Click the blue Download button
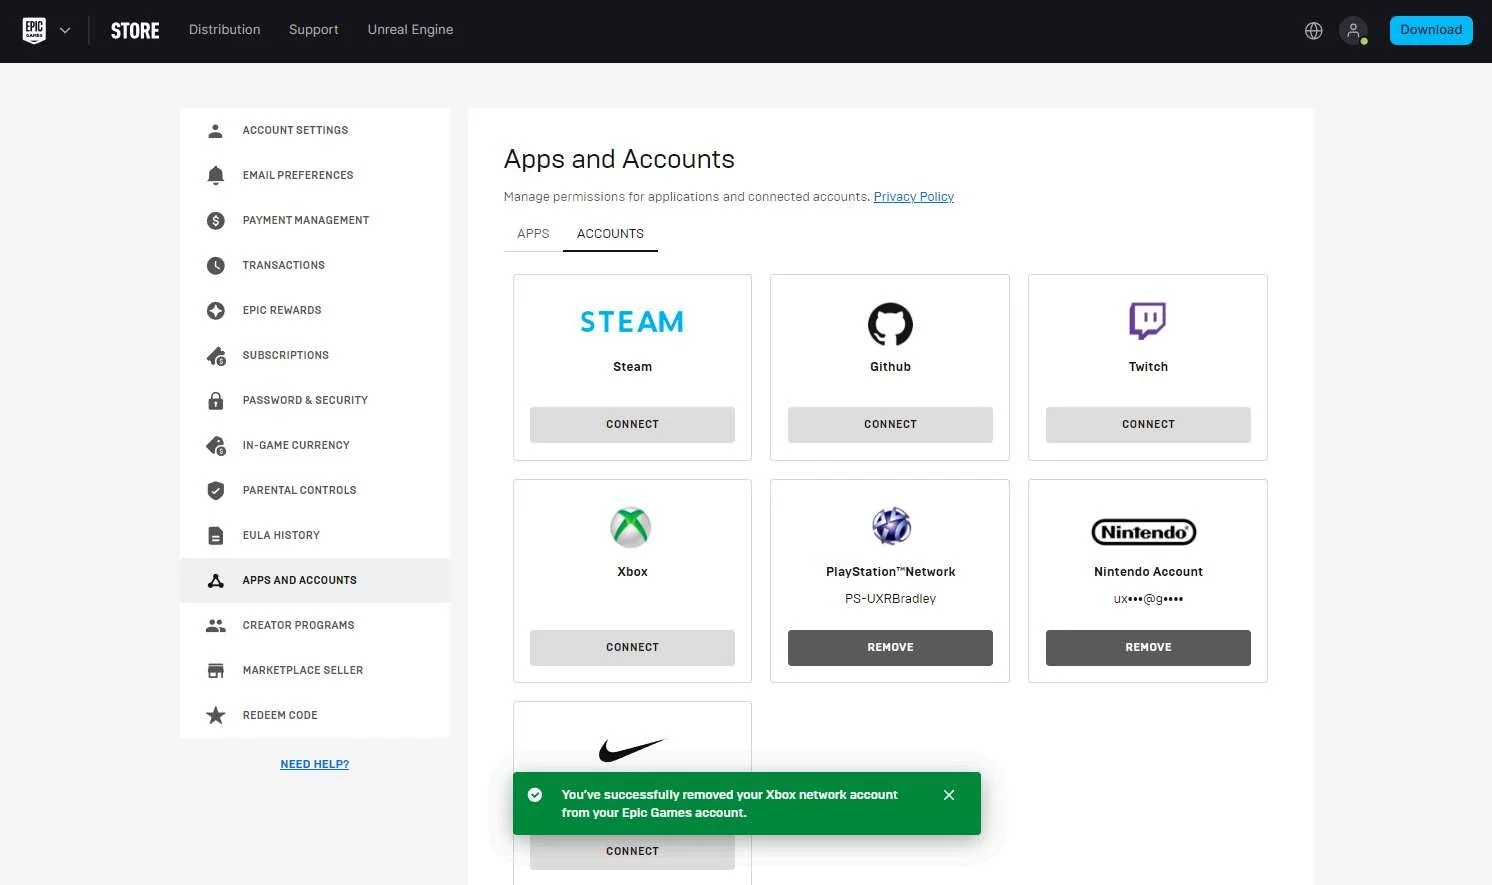 (x=1431, y=30)
